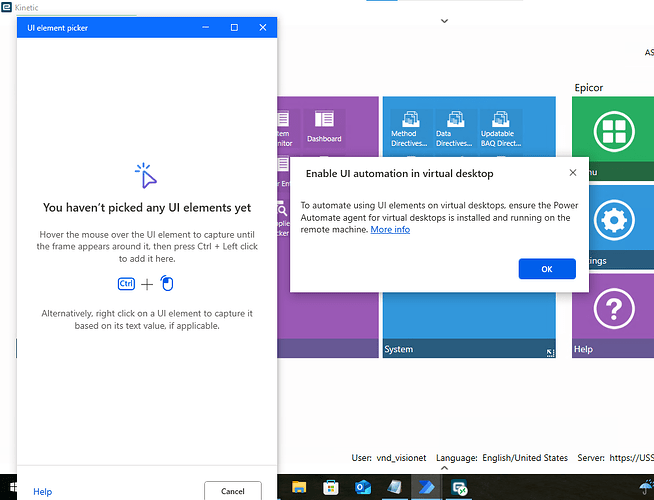The height and width of the screenshot is (500, 654).
Task: Open the Data Directives tile
Action: (454, 129)
